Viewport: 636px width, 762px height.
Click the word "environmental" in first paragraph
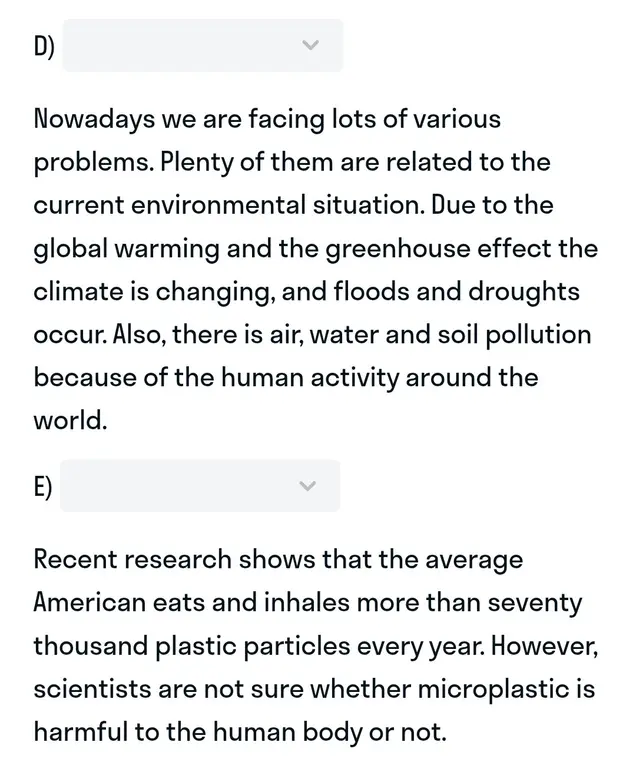point(218,205)
